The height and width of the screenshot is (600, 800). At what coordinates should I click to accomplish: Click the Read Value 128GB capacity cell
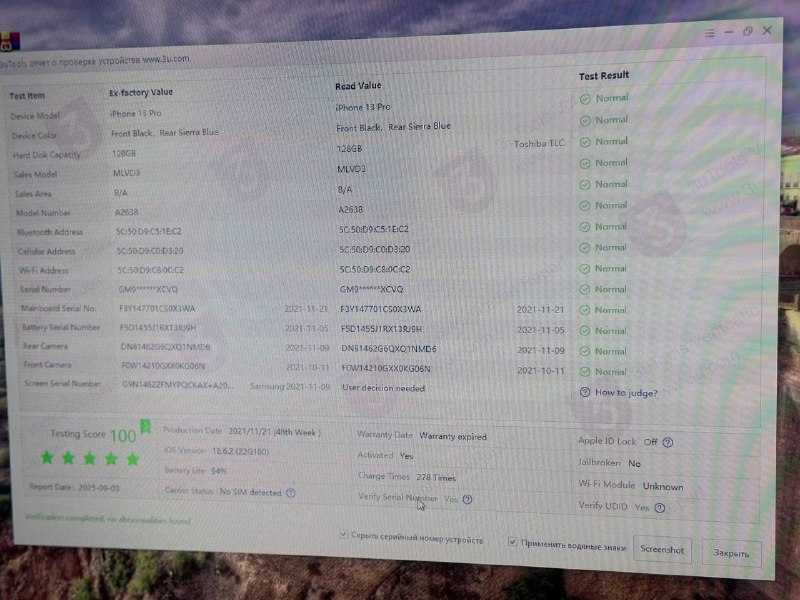coord(349,149)
